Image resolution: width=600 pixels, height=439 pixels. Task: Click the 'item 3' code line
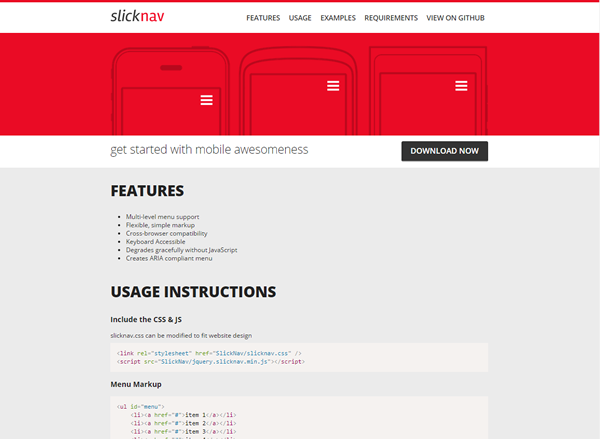[x=183, y=432]
